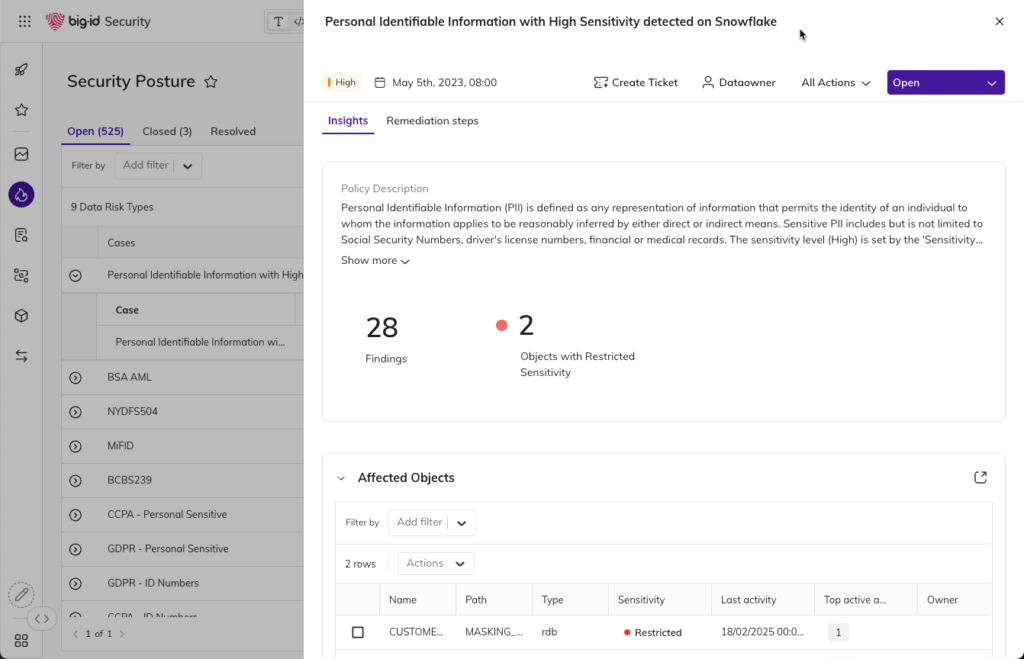Expand the NYDFS504 risk type

[76, 412]
